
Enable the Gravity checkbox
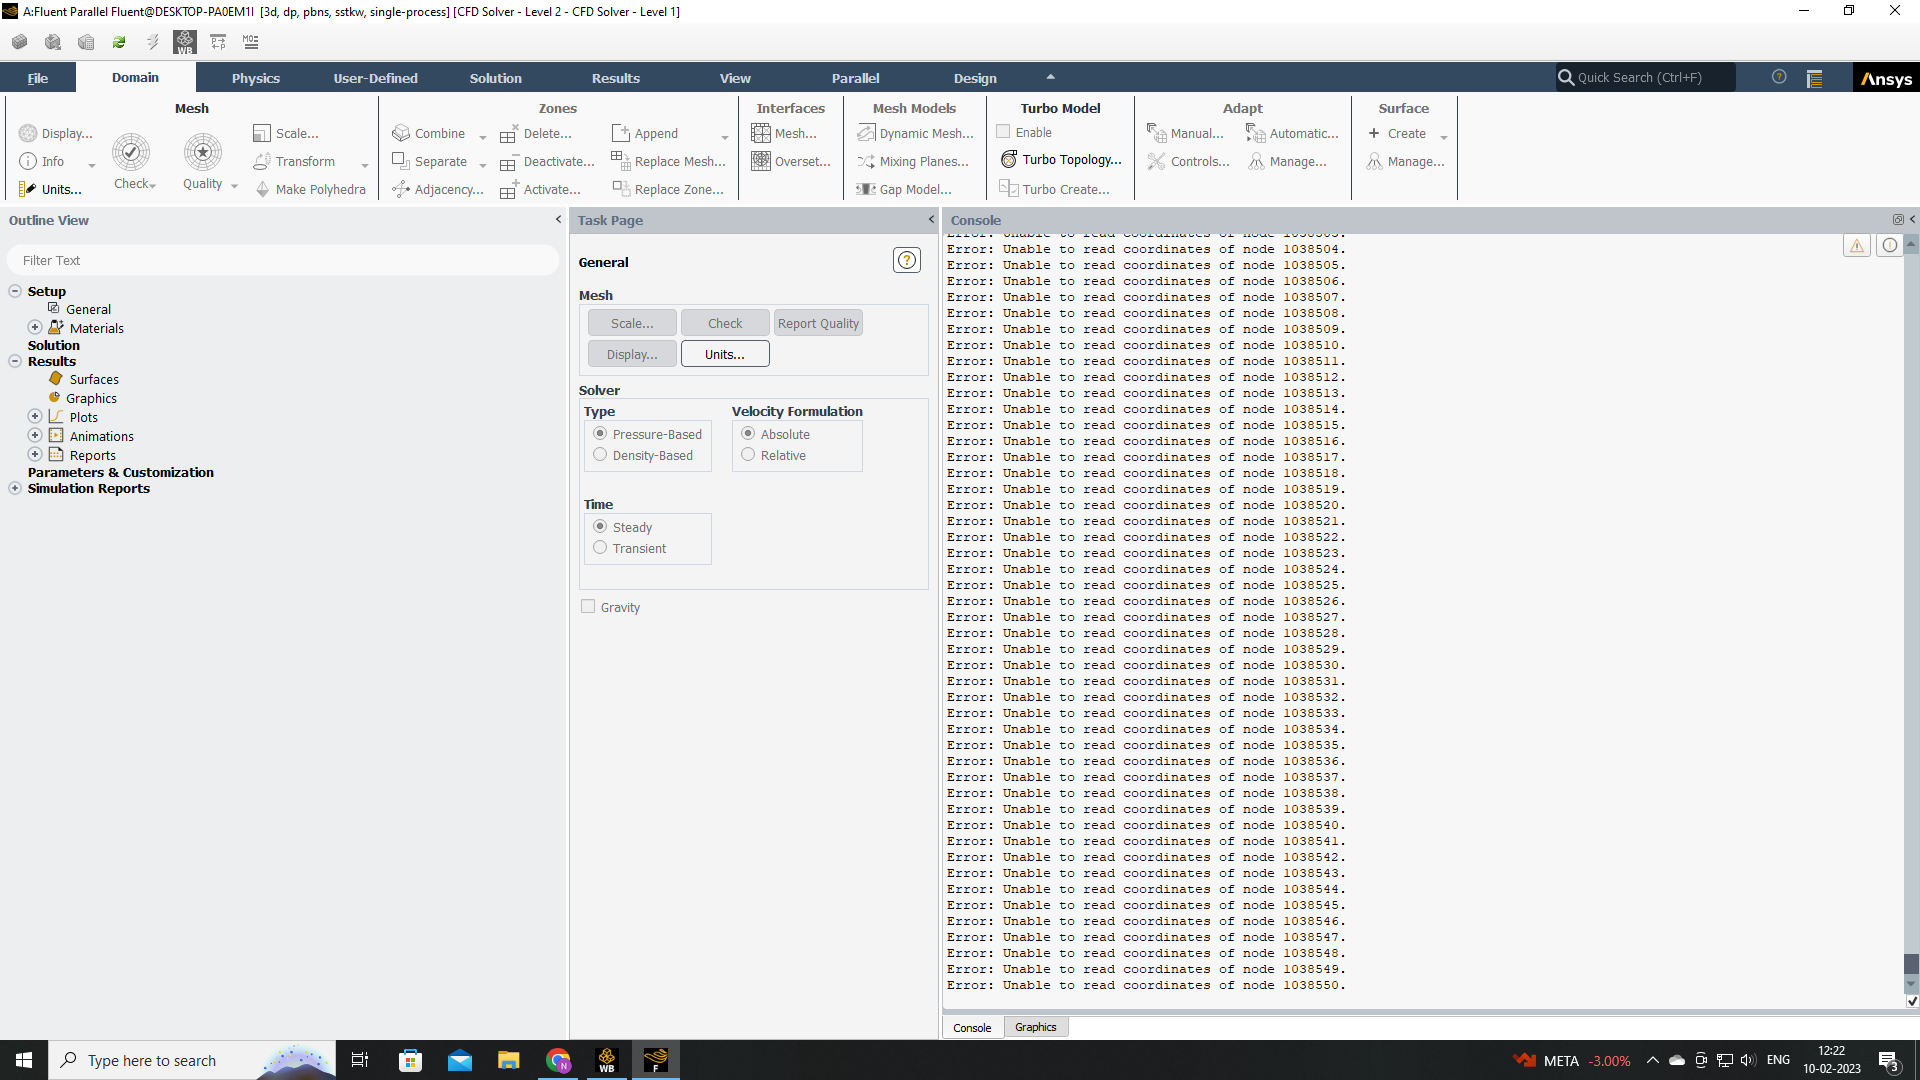(x=588, y=607)
